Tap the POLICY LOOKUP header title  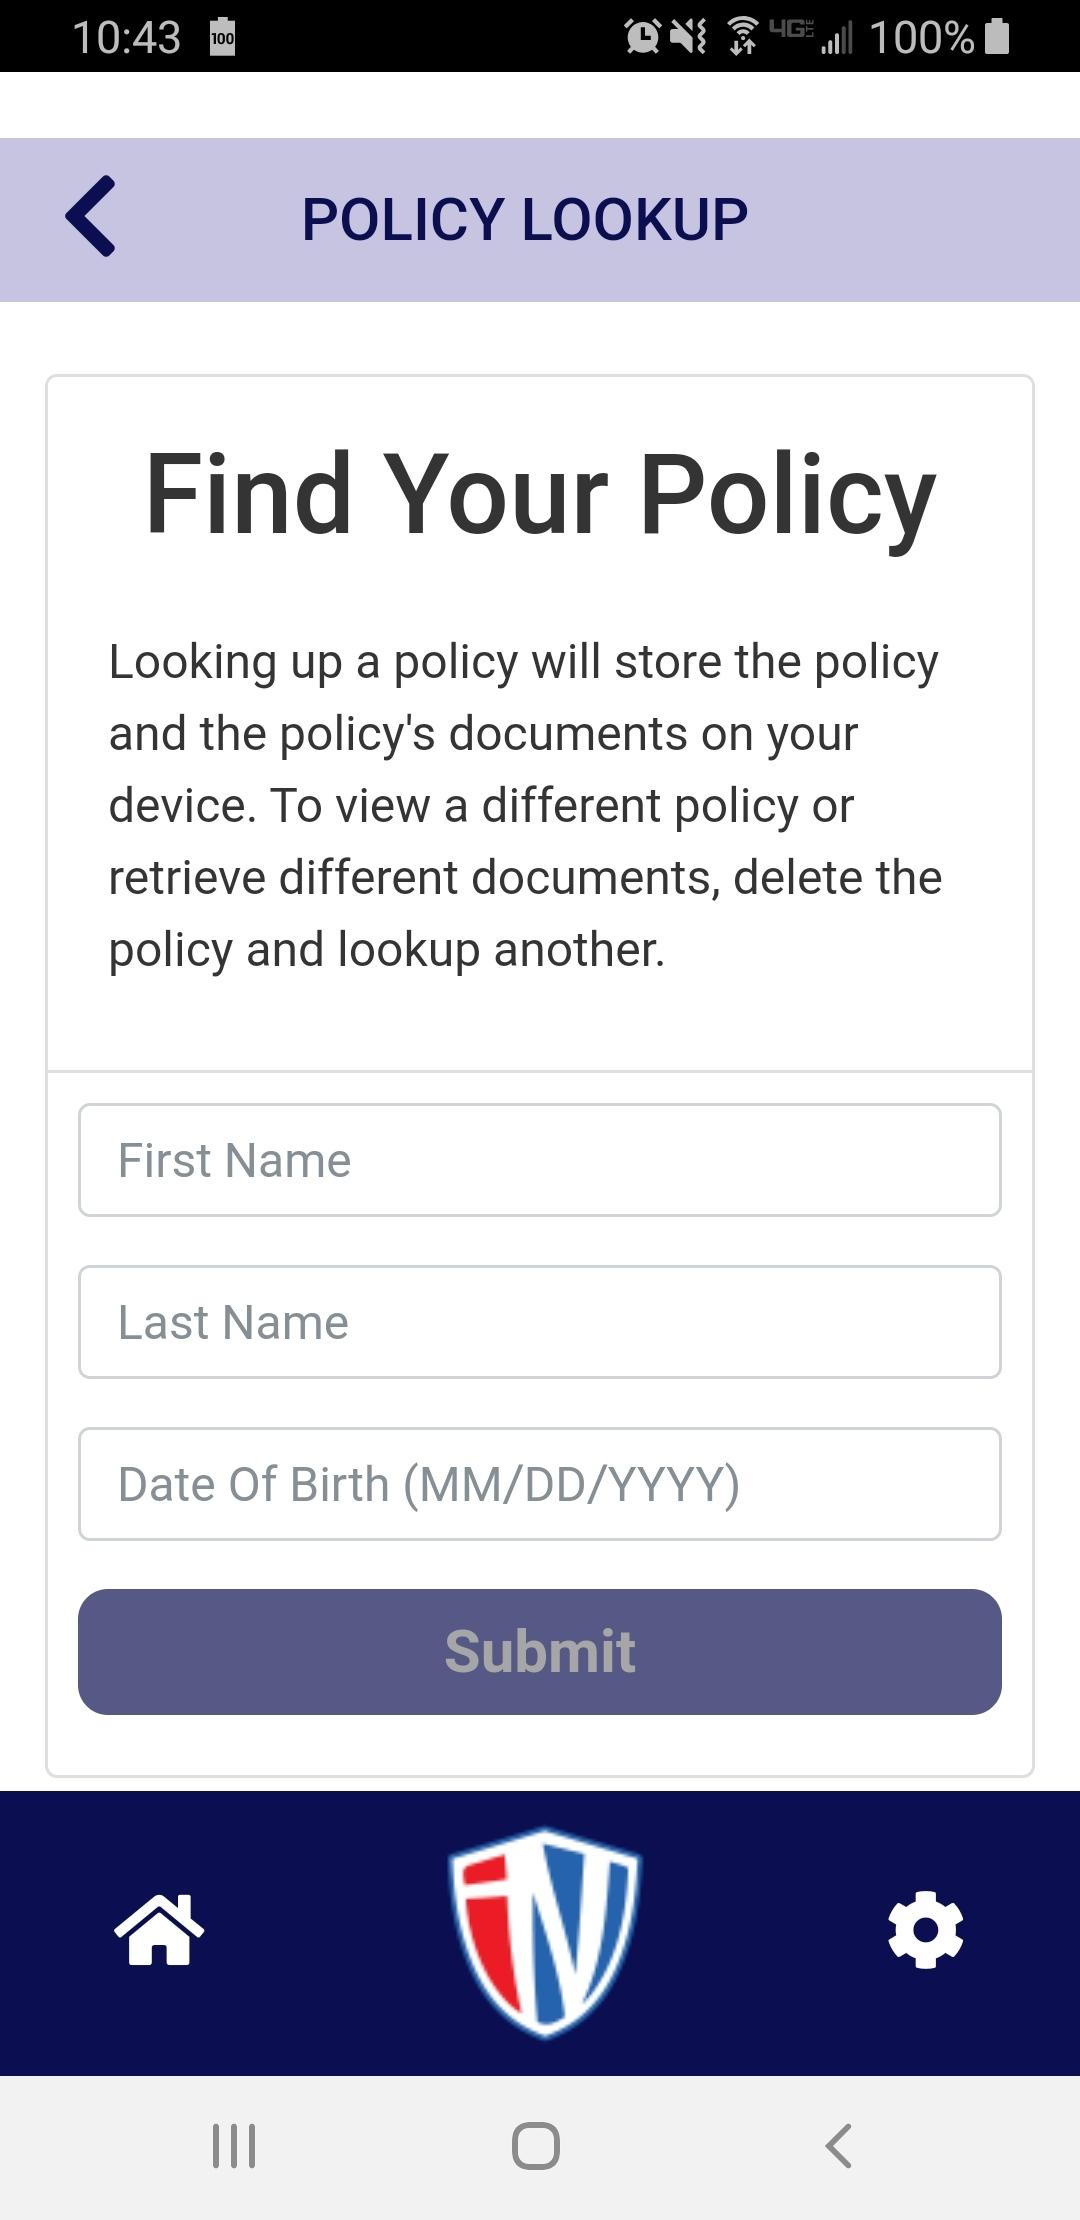coord(525,219)
